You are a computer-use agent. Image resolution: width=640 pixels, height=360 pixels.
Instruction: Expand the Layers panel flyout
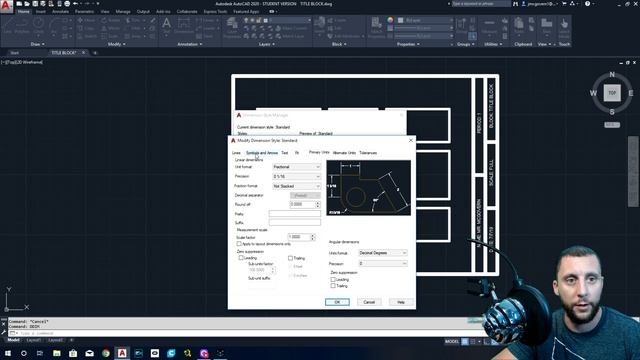(267, 44)
